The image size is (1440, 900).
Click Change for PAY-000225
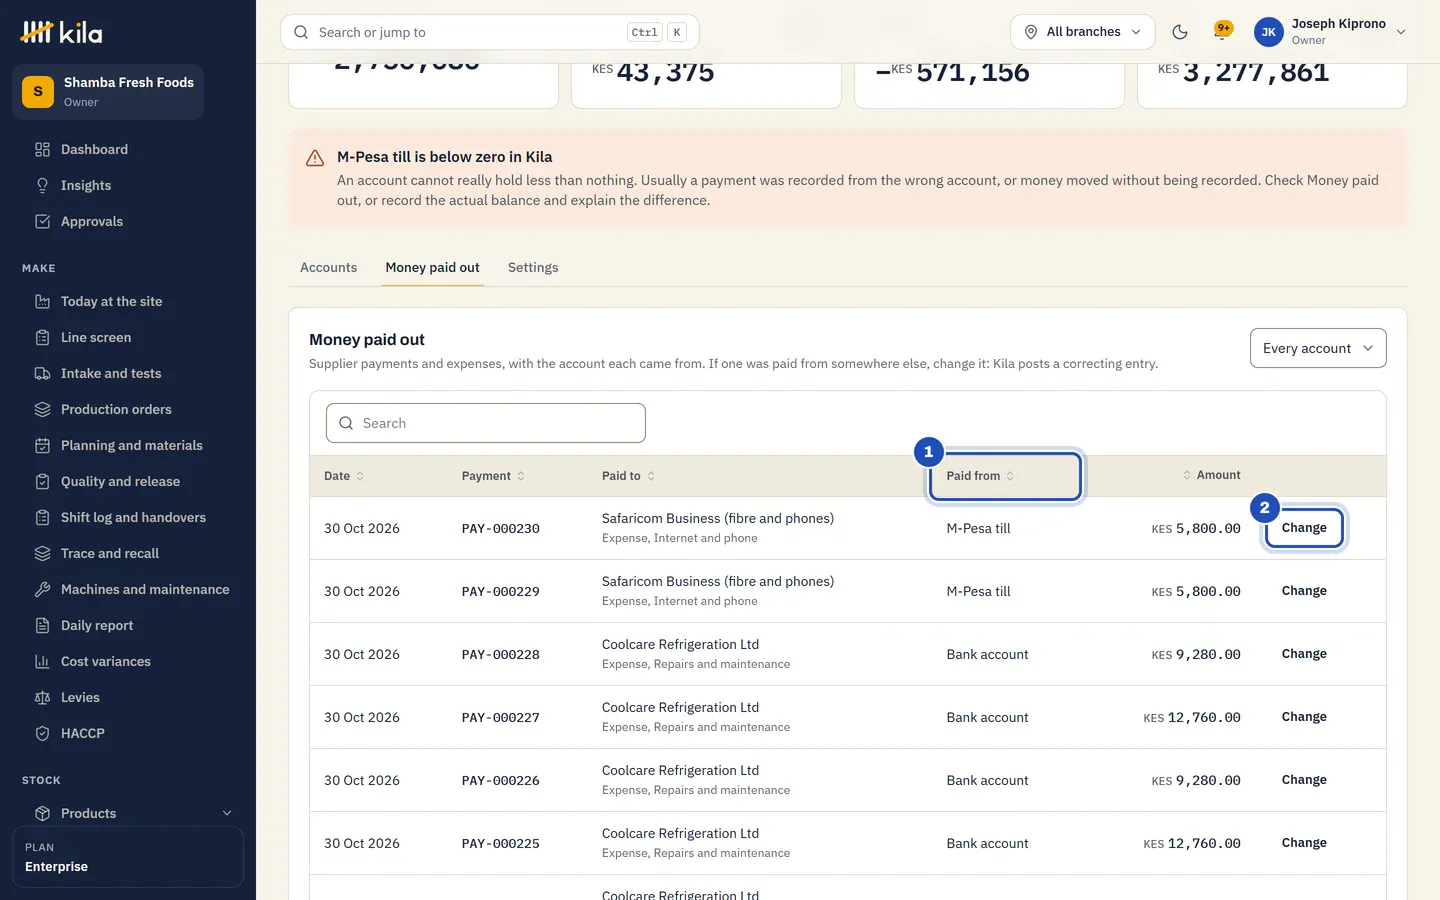[x=1304, y=843]
